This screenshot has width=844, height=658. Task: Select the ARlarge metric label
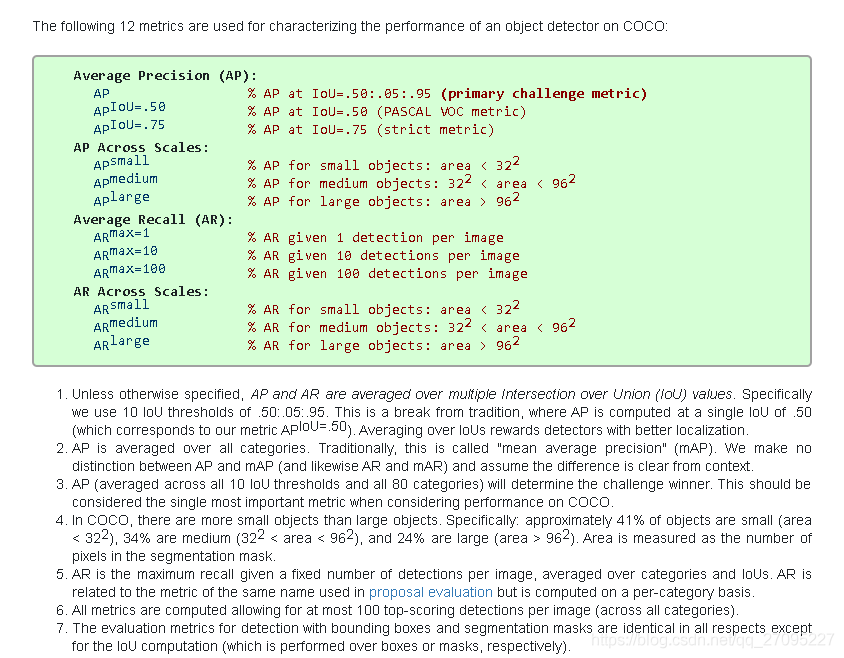(x=121, y=343)
